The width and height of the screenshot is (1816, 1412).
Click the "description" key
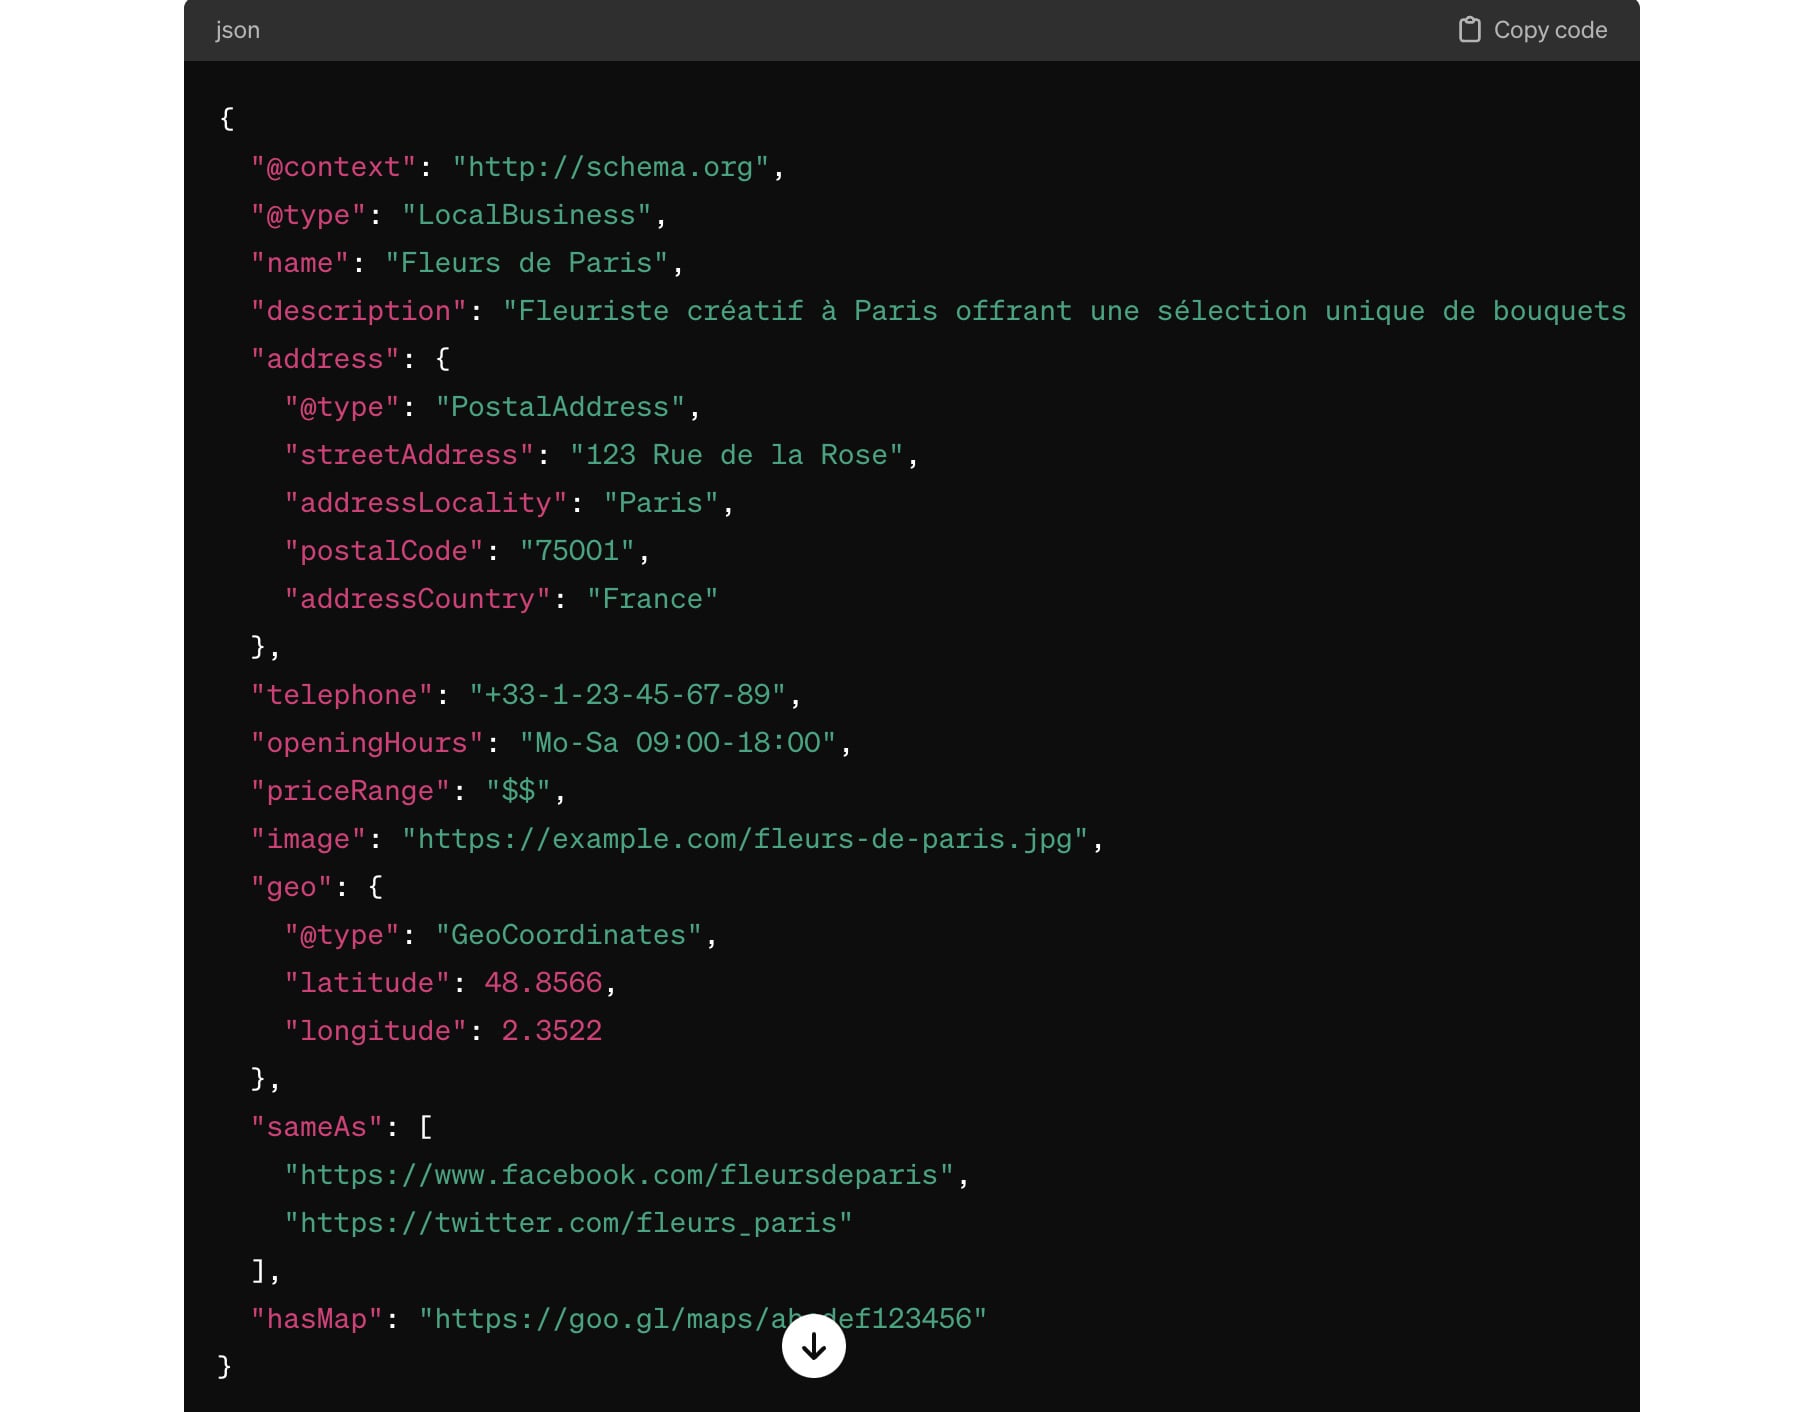tap(359, 311)
